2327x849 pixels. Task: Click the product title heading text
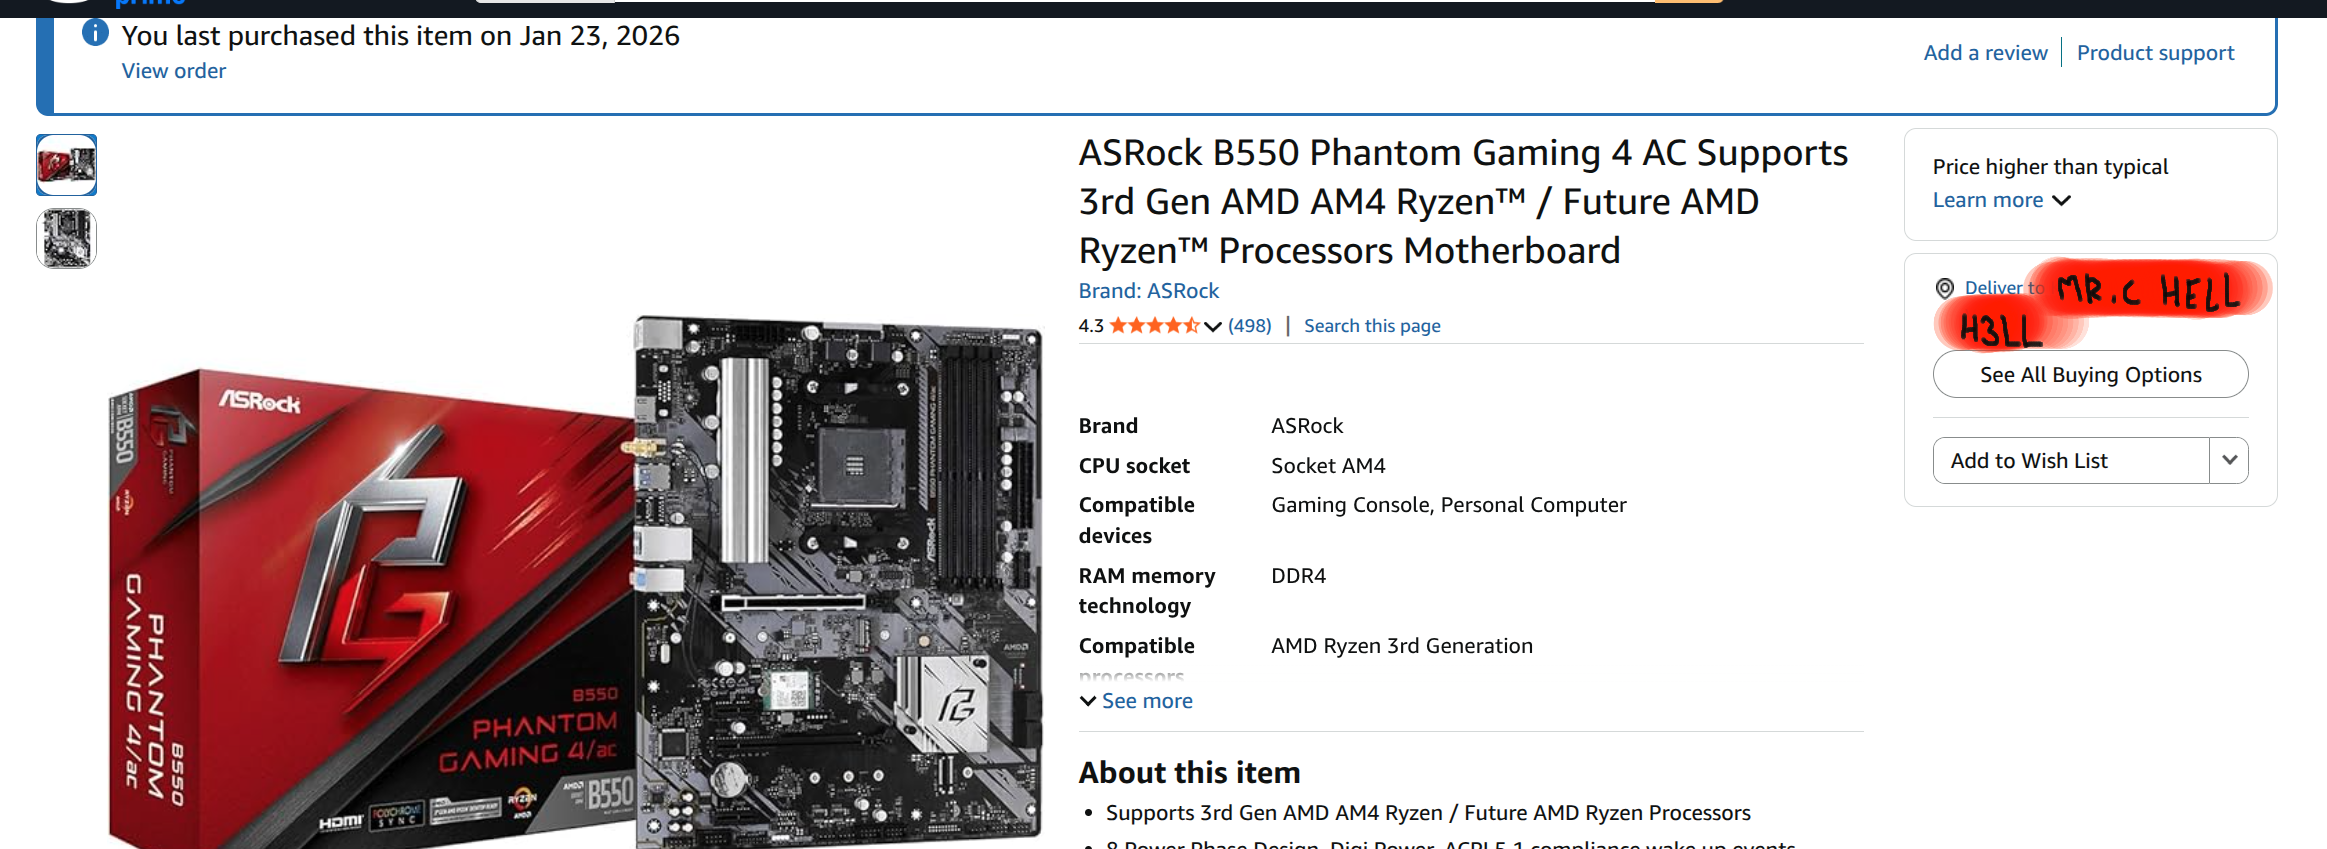coord(1463,201)
